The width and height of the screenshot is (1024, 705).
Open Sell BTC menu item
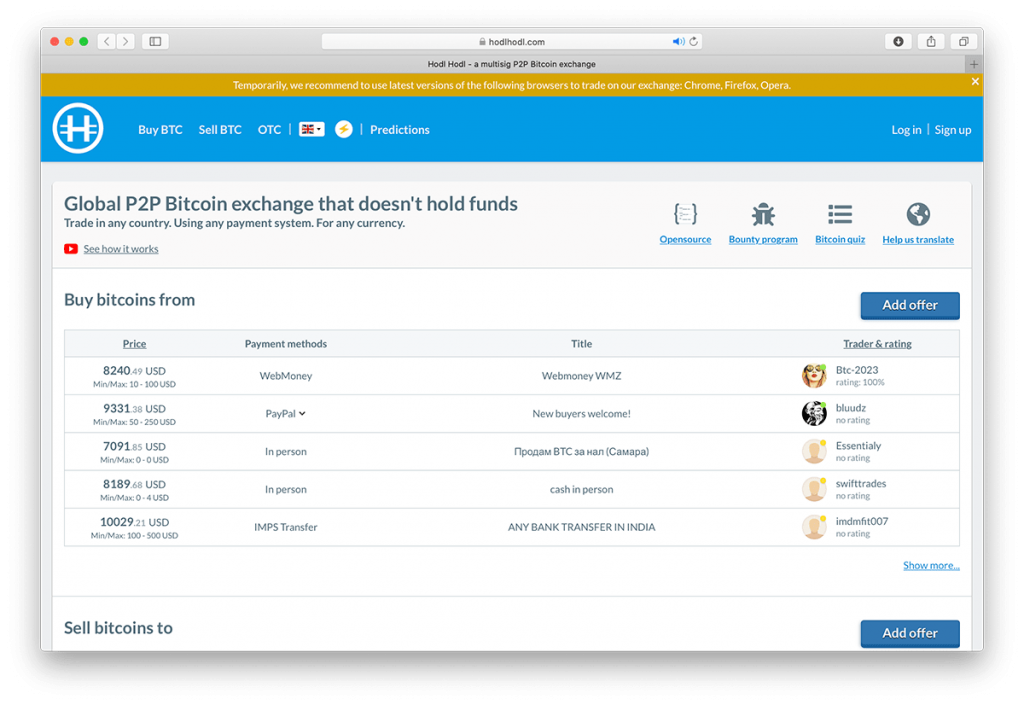pos(220,130)
